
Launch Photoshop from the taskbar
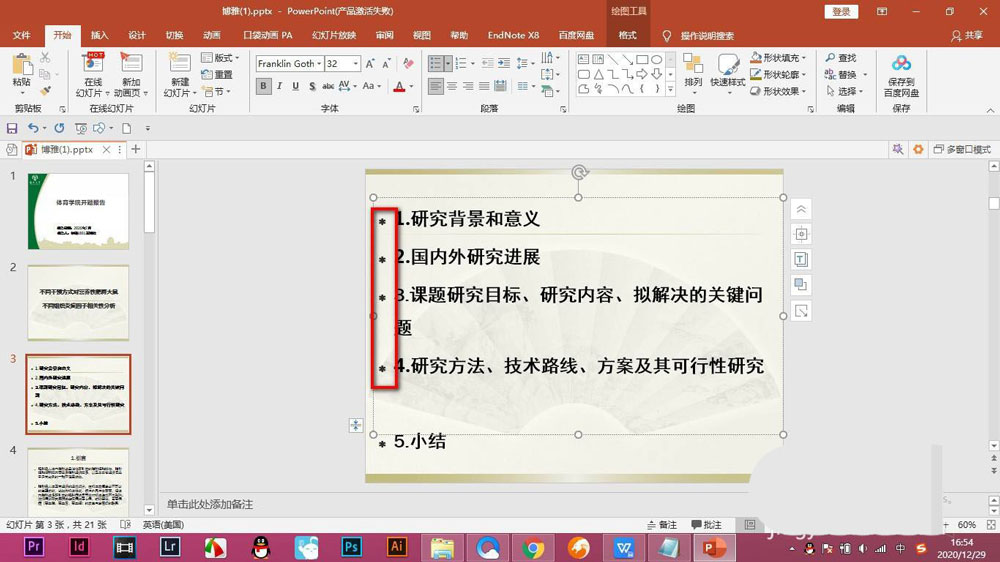pyautogui.click(x=351, y=547)
